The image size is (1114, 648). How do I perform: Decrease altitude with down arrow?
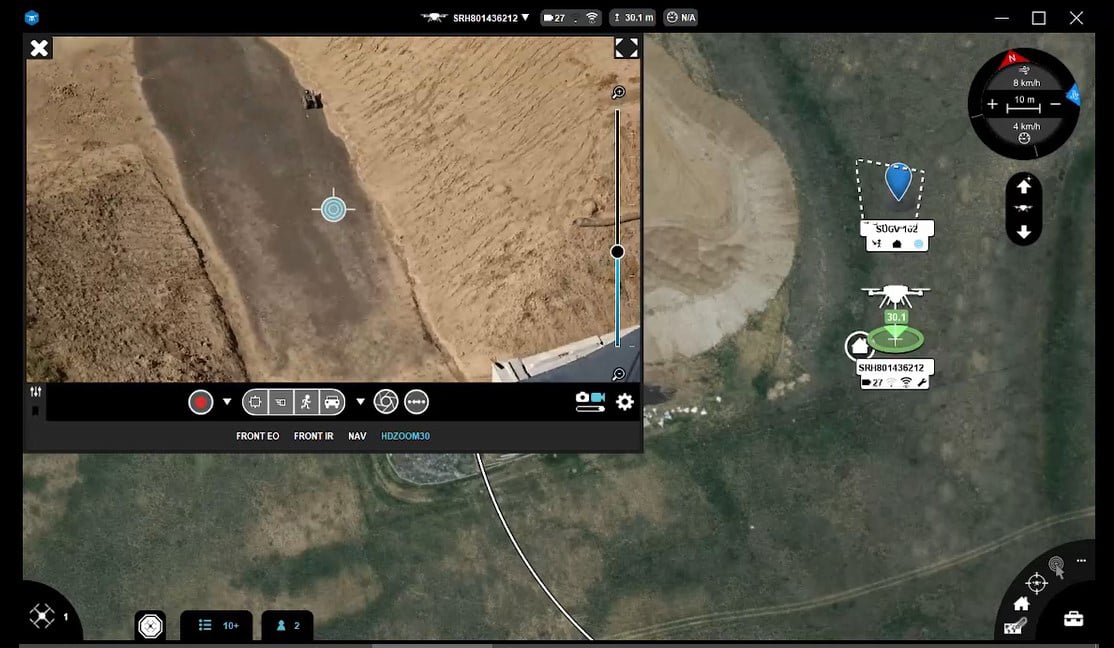coord(1024,232)
